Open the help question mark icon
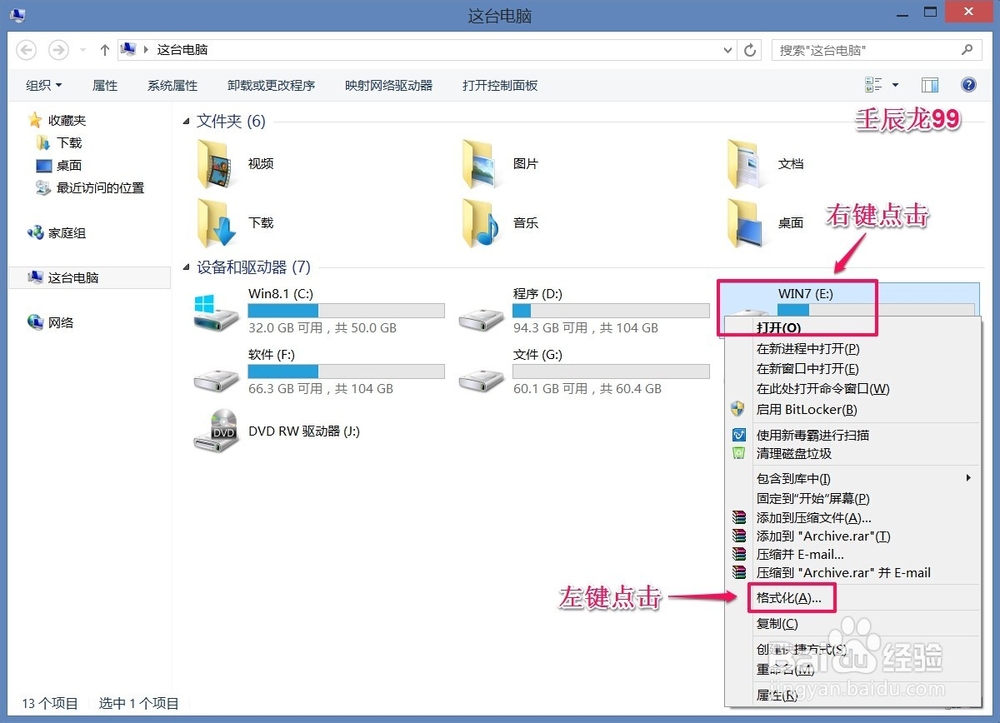The width and height of the screenshot is (1000, 723). [x=968, y=85]
